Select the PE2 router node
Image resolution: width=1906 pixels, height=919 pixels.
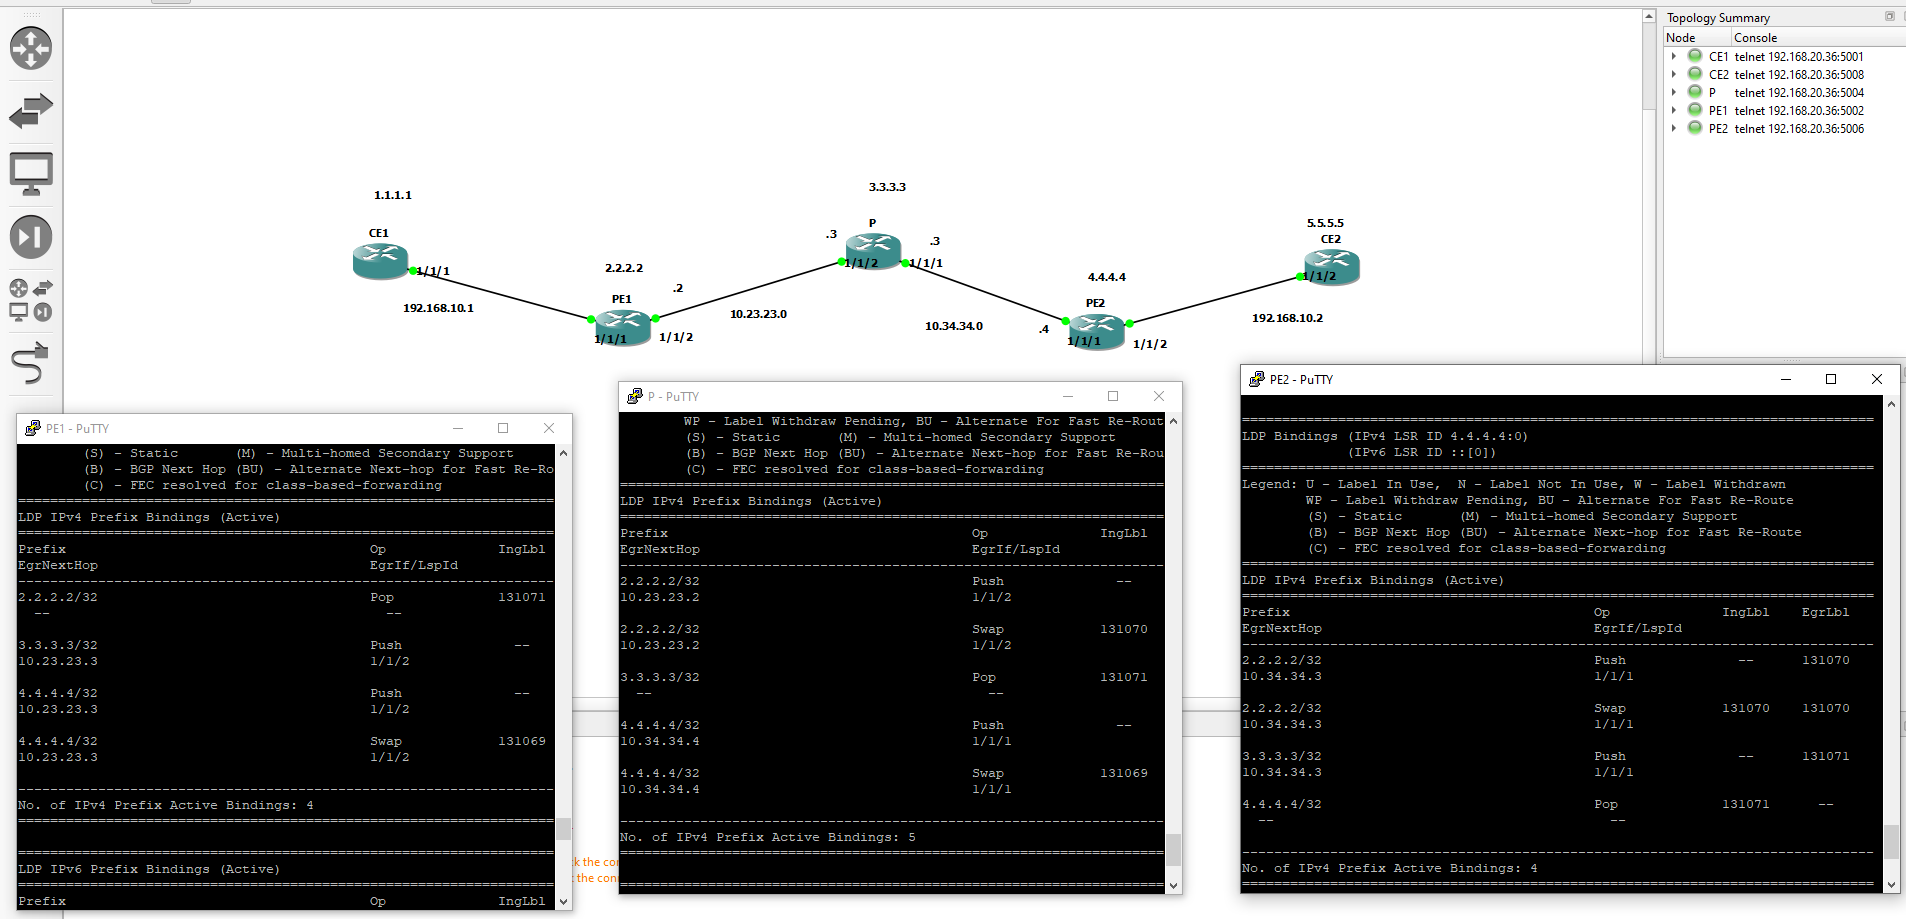tap(1097, 330)
